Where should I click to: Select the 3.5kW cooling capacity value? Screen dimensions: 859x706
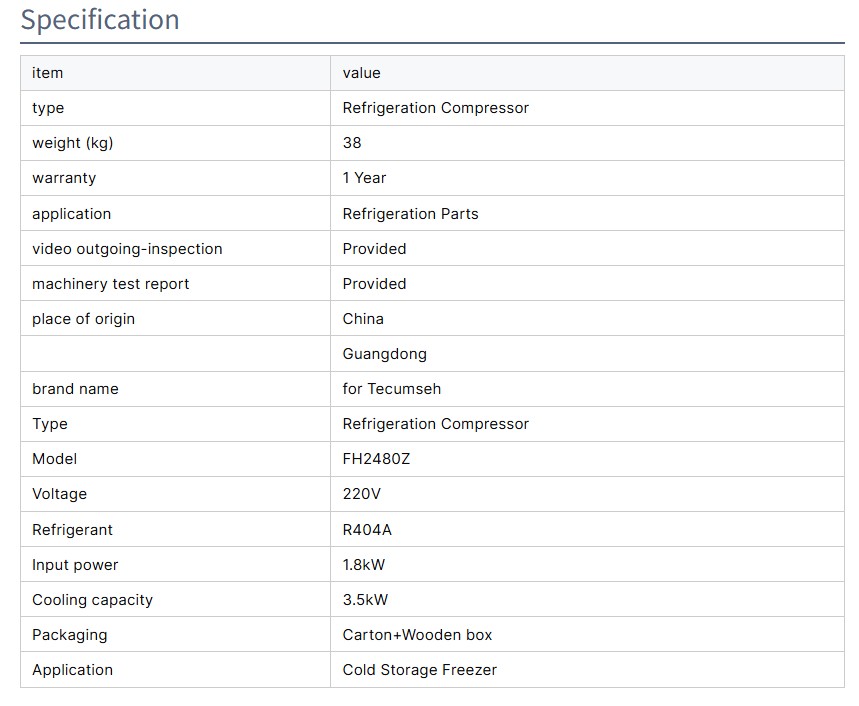(365, 600)
